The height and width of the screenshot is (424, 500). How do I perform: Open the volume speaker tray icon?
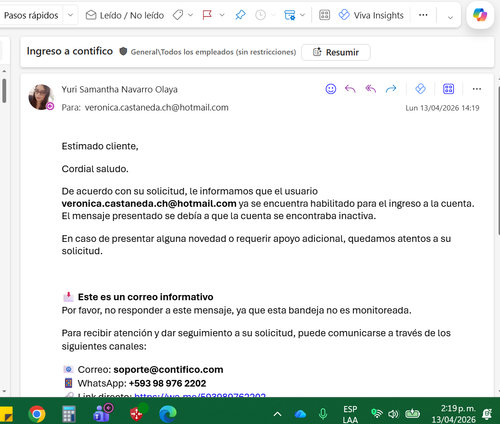click(x=393, y=414)
